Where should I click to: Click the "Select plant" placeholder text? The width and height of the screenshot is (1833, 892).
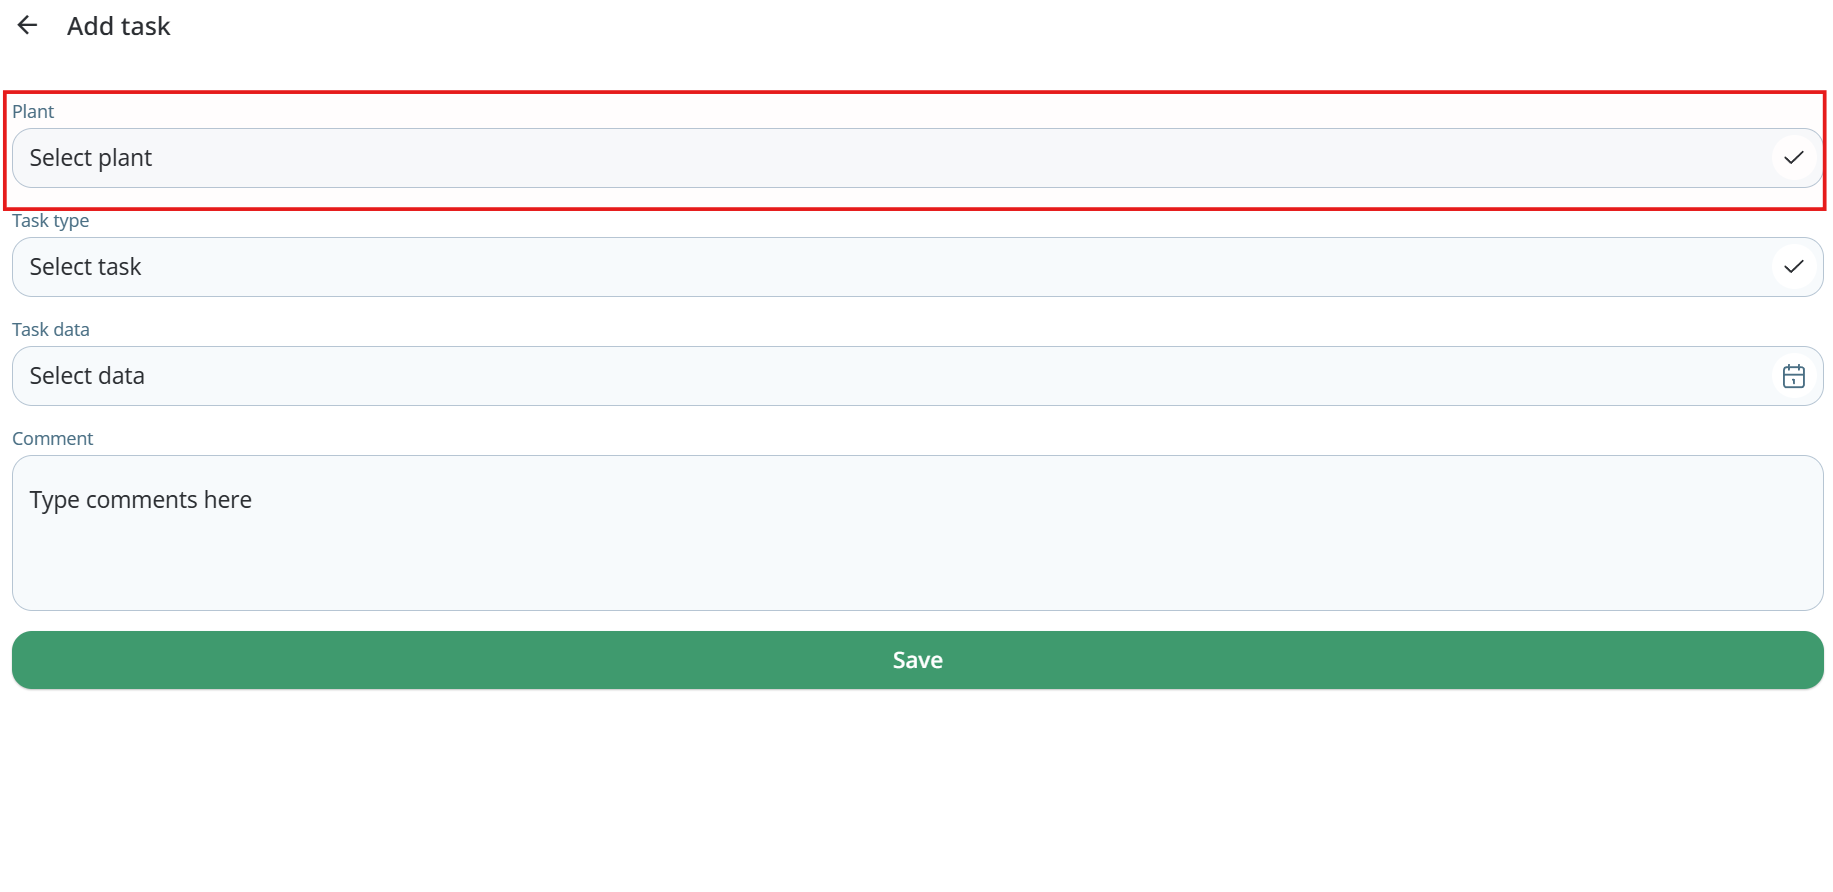pyautogui.click(x=90, y=158)
